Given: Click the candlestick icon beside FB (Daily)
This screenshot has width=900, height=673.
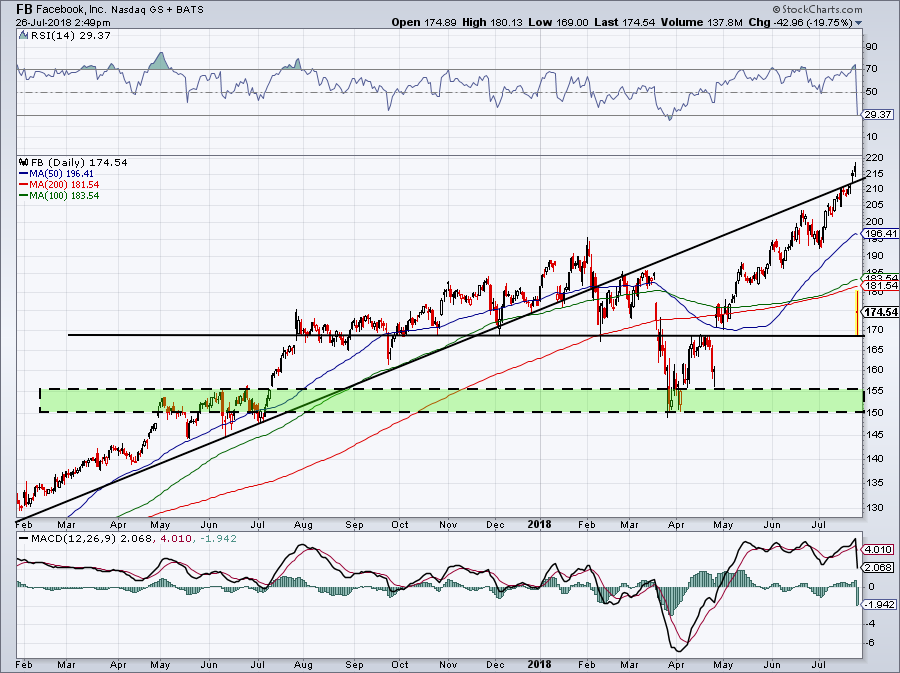Looking at the screenshot, I should [x=23, y=162].
